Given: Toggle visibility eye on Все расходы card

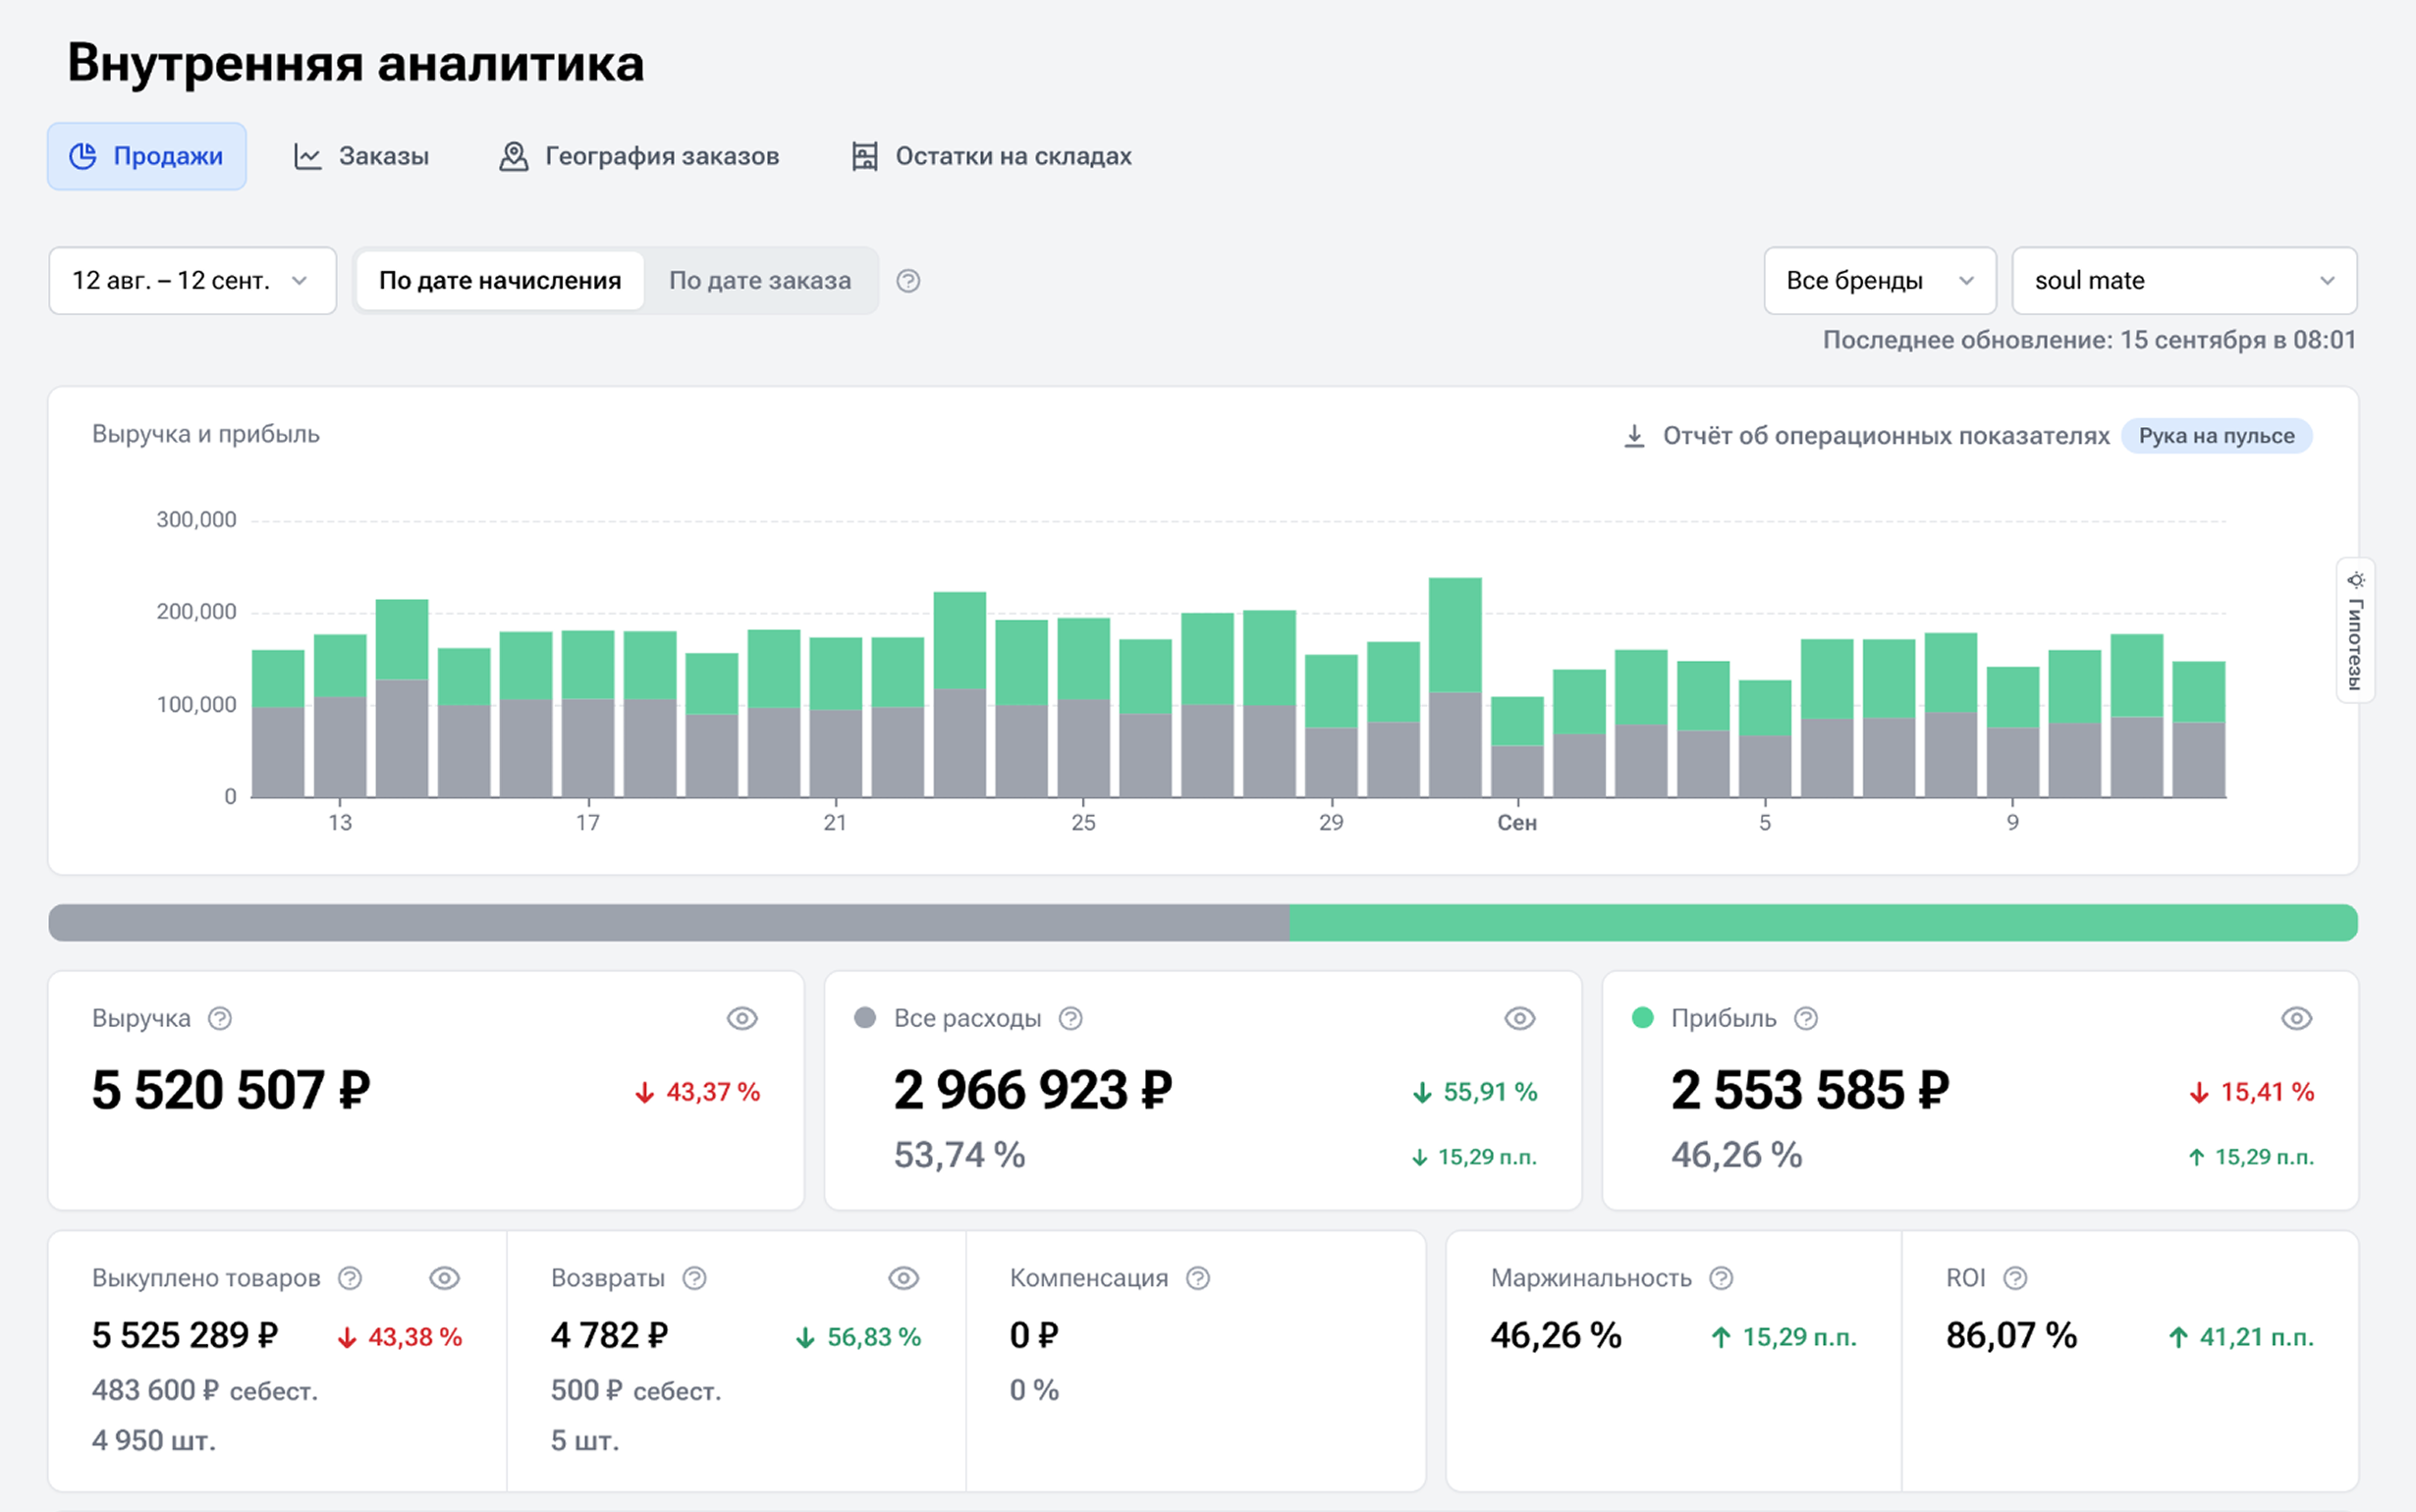Looking at the screenshot, I should pyautogui.click(x=1519, y=1018).
